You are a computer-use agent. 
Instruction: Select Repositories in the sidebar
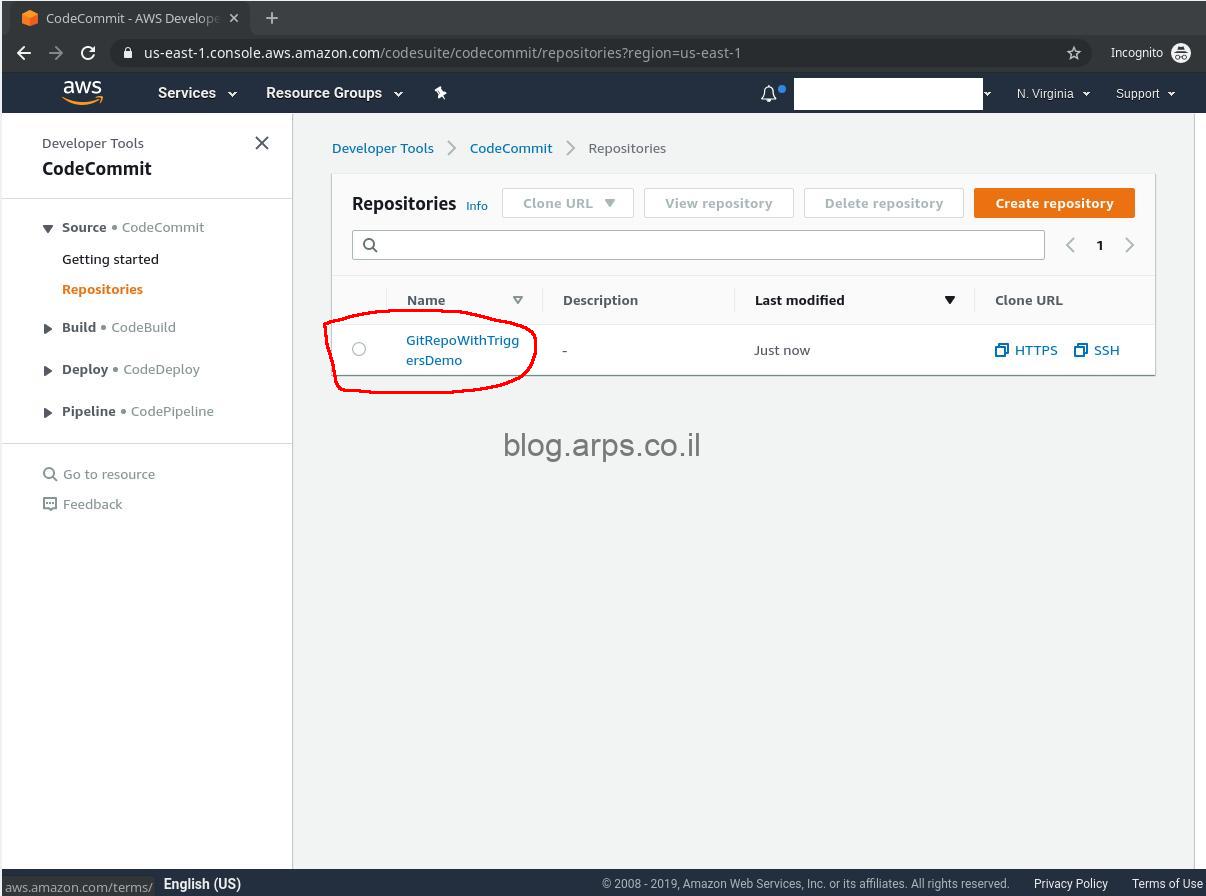click(x=102, y=289)
